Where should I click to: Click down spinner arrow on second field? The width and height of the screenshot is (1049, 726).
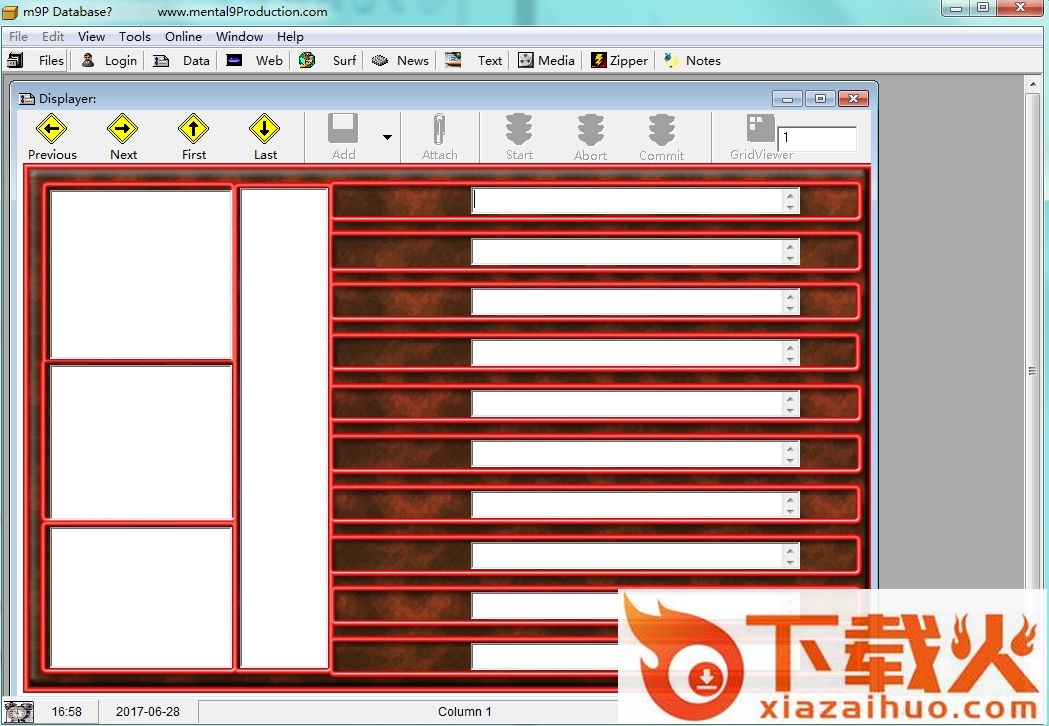coord(790,258)
